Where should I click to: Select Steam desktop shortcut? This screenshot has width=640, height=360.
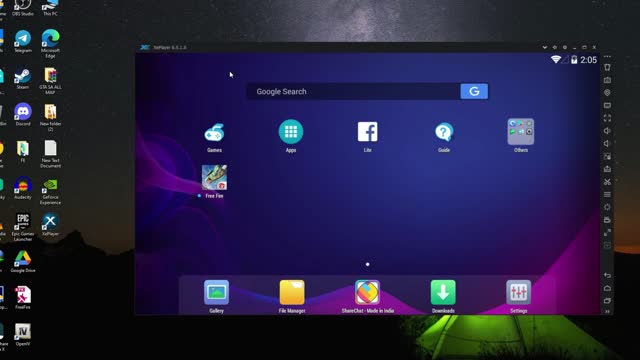click(x=23, y=78)
